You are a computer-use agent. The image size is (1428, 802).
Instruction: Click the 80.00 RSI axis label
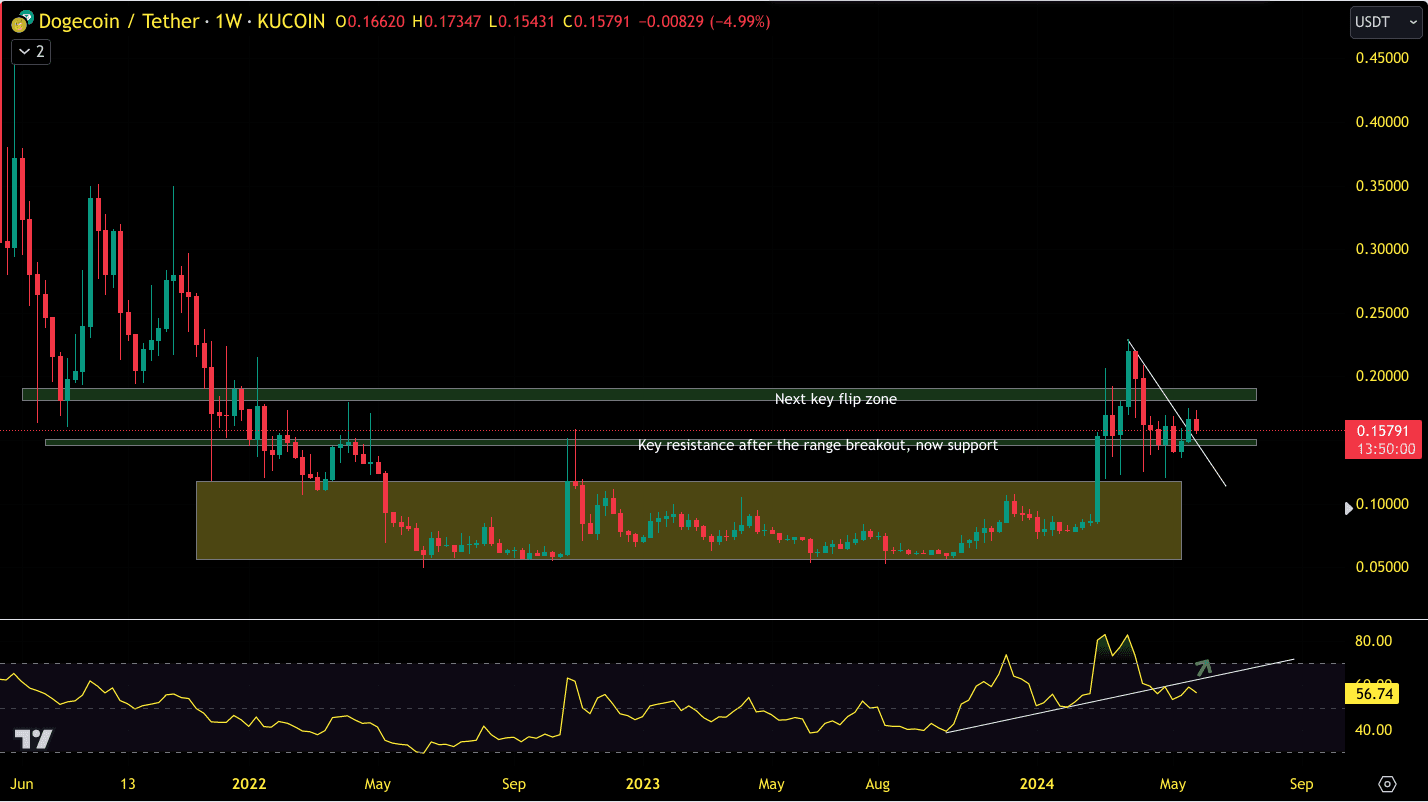click(x=1373, y=641)
